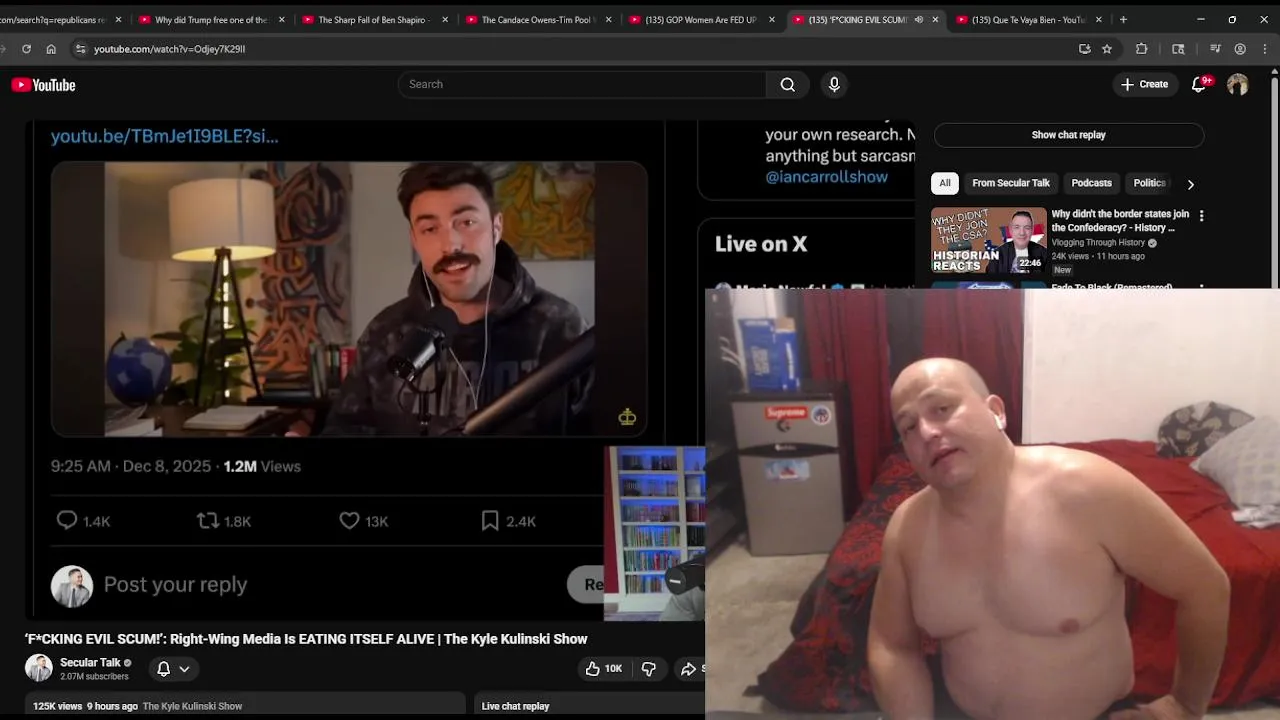Click the yellow icon on embedded video corner
Screen dimensions: 1280x720
pyautogui.click(x=627, y=416)
